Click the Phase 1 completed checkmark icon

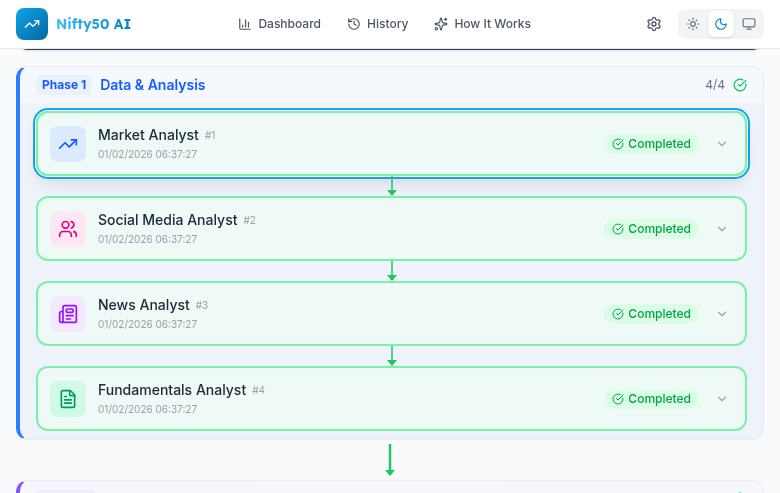(x=740, y=85)
